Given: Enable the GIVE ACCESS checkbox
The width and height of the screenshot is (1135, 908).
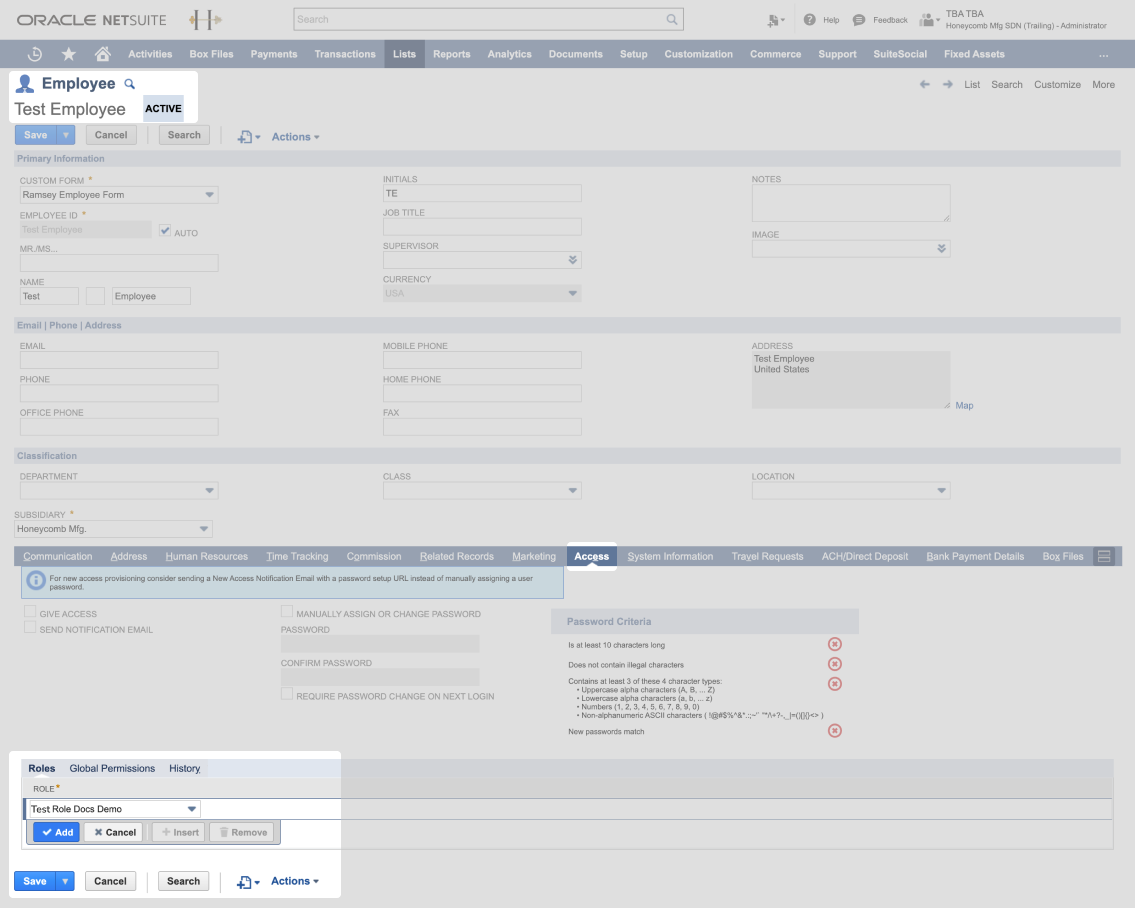Looking at the screenshot, I should (30, 613).
